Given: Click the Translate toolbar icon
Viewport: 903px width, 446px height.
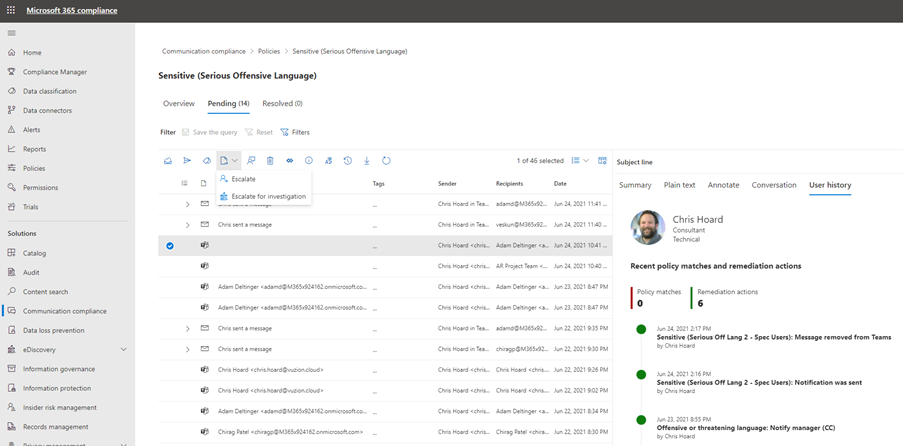Looking at the screenshot, I should [328, 161].
